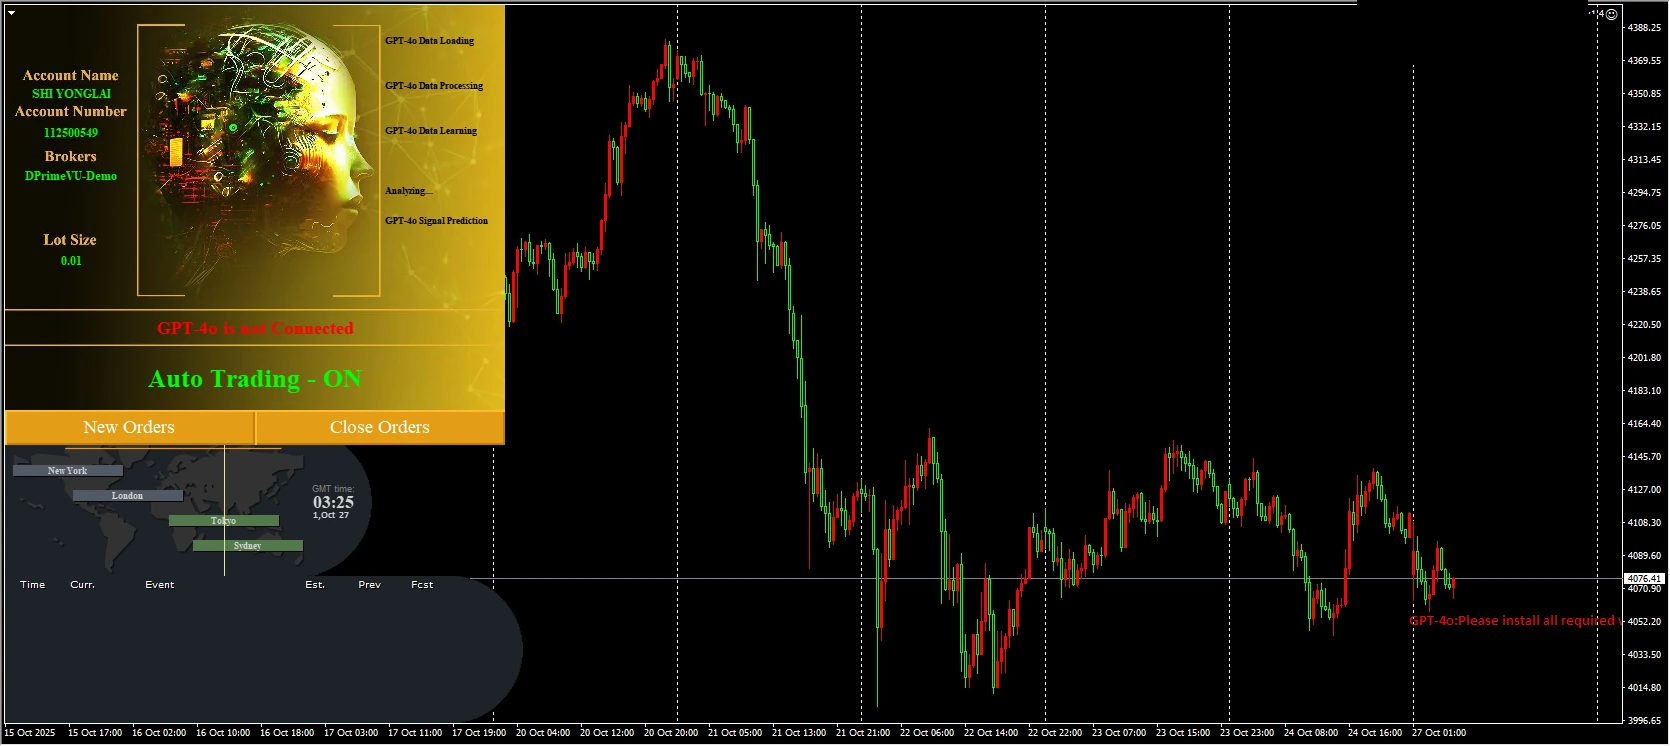Click the Time column header in calendar
Viewport: 1670px width, 746px height.
point(33,585)
